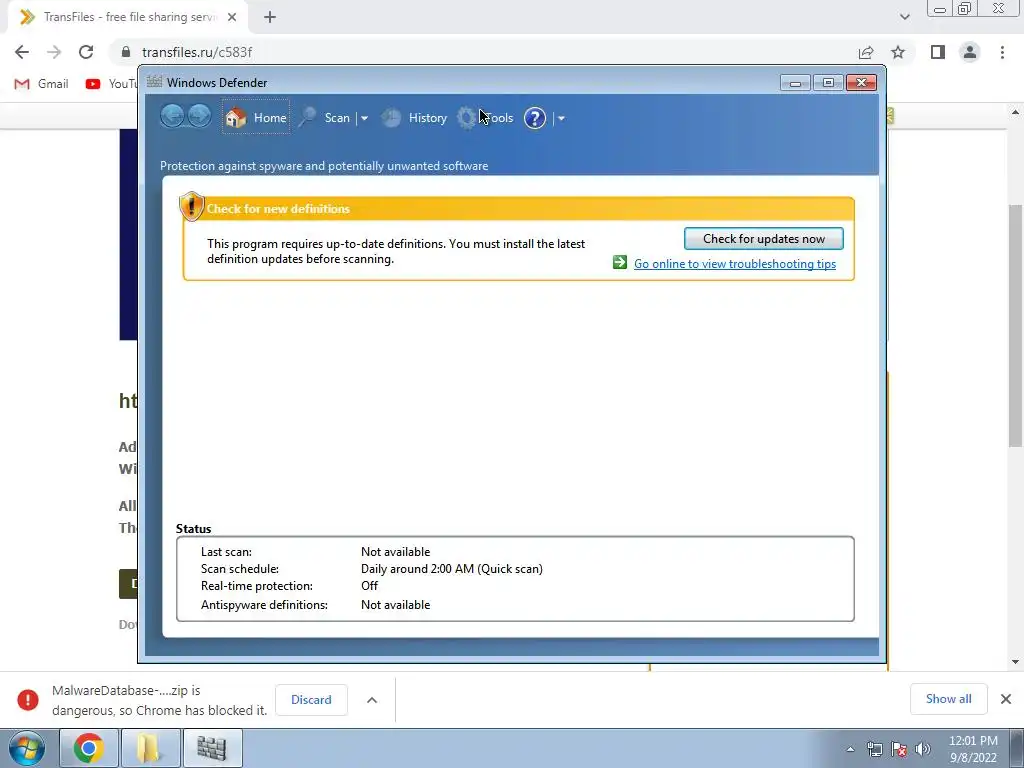Expand blocked download options chevron
Image resolution: width=1024 pixels, height=768 pixels.
click(372, 700)
